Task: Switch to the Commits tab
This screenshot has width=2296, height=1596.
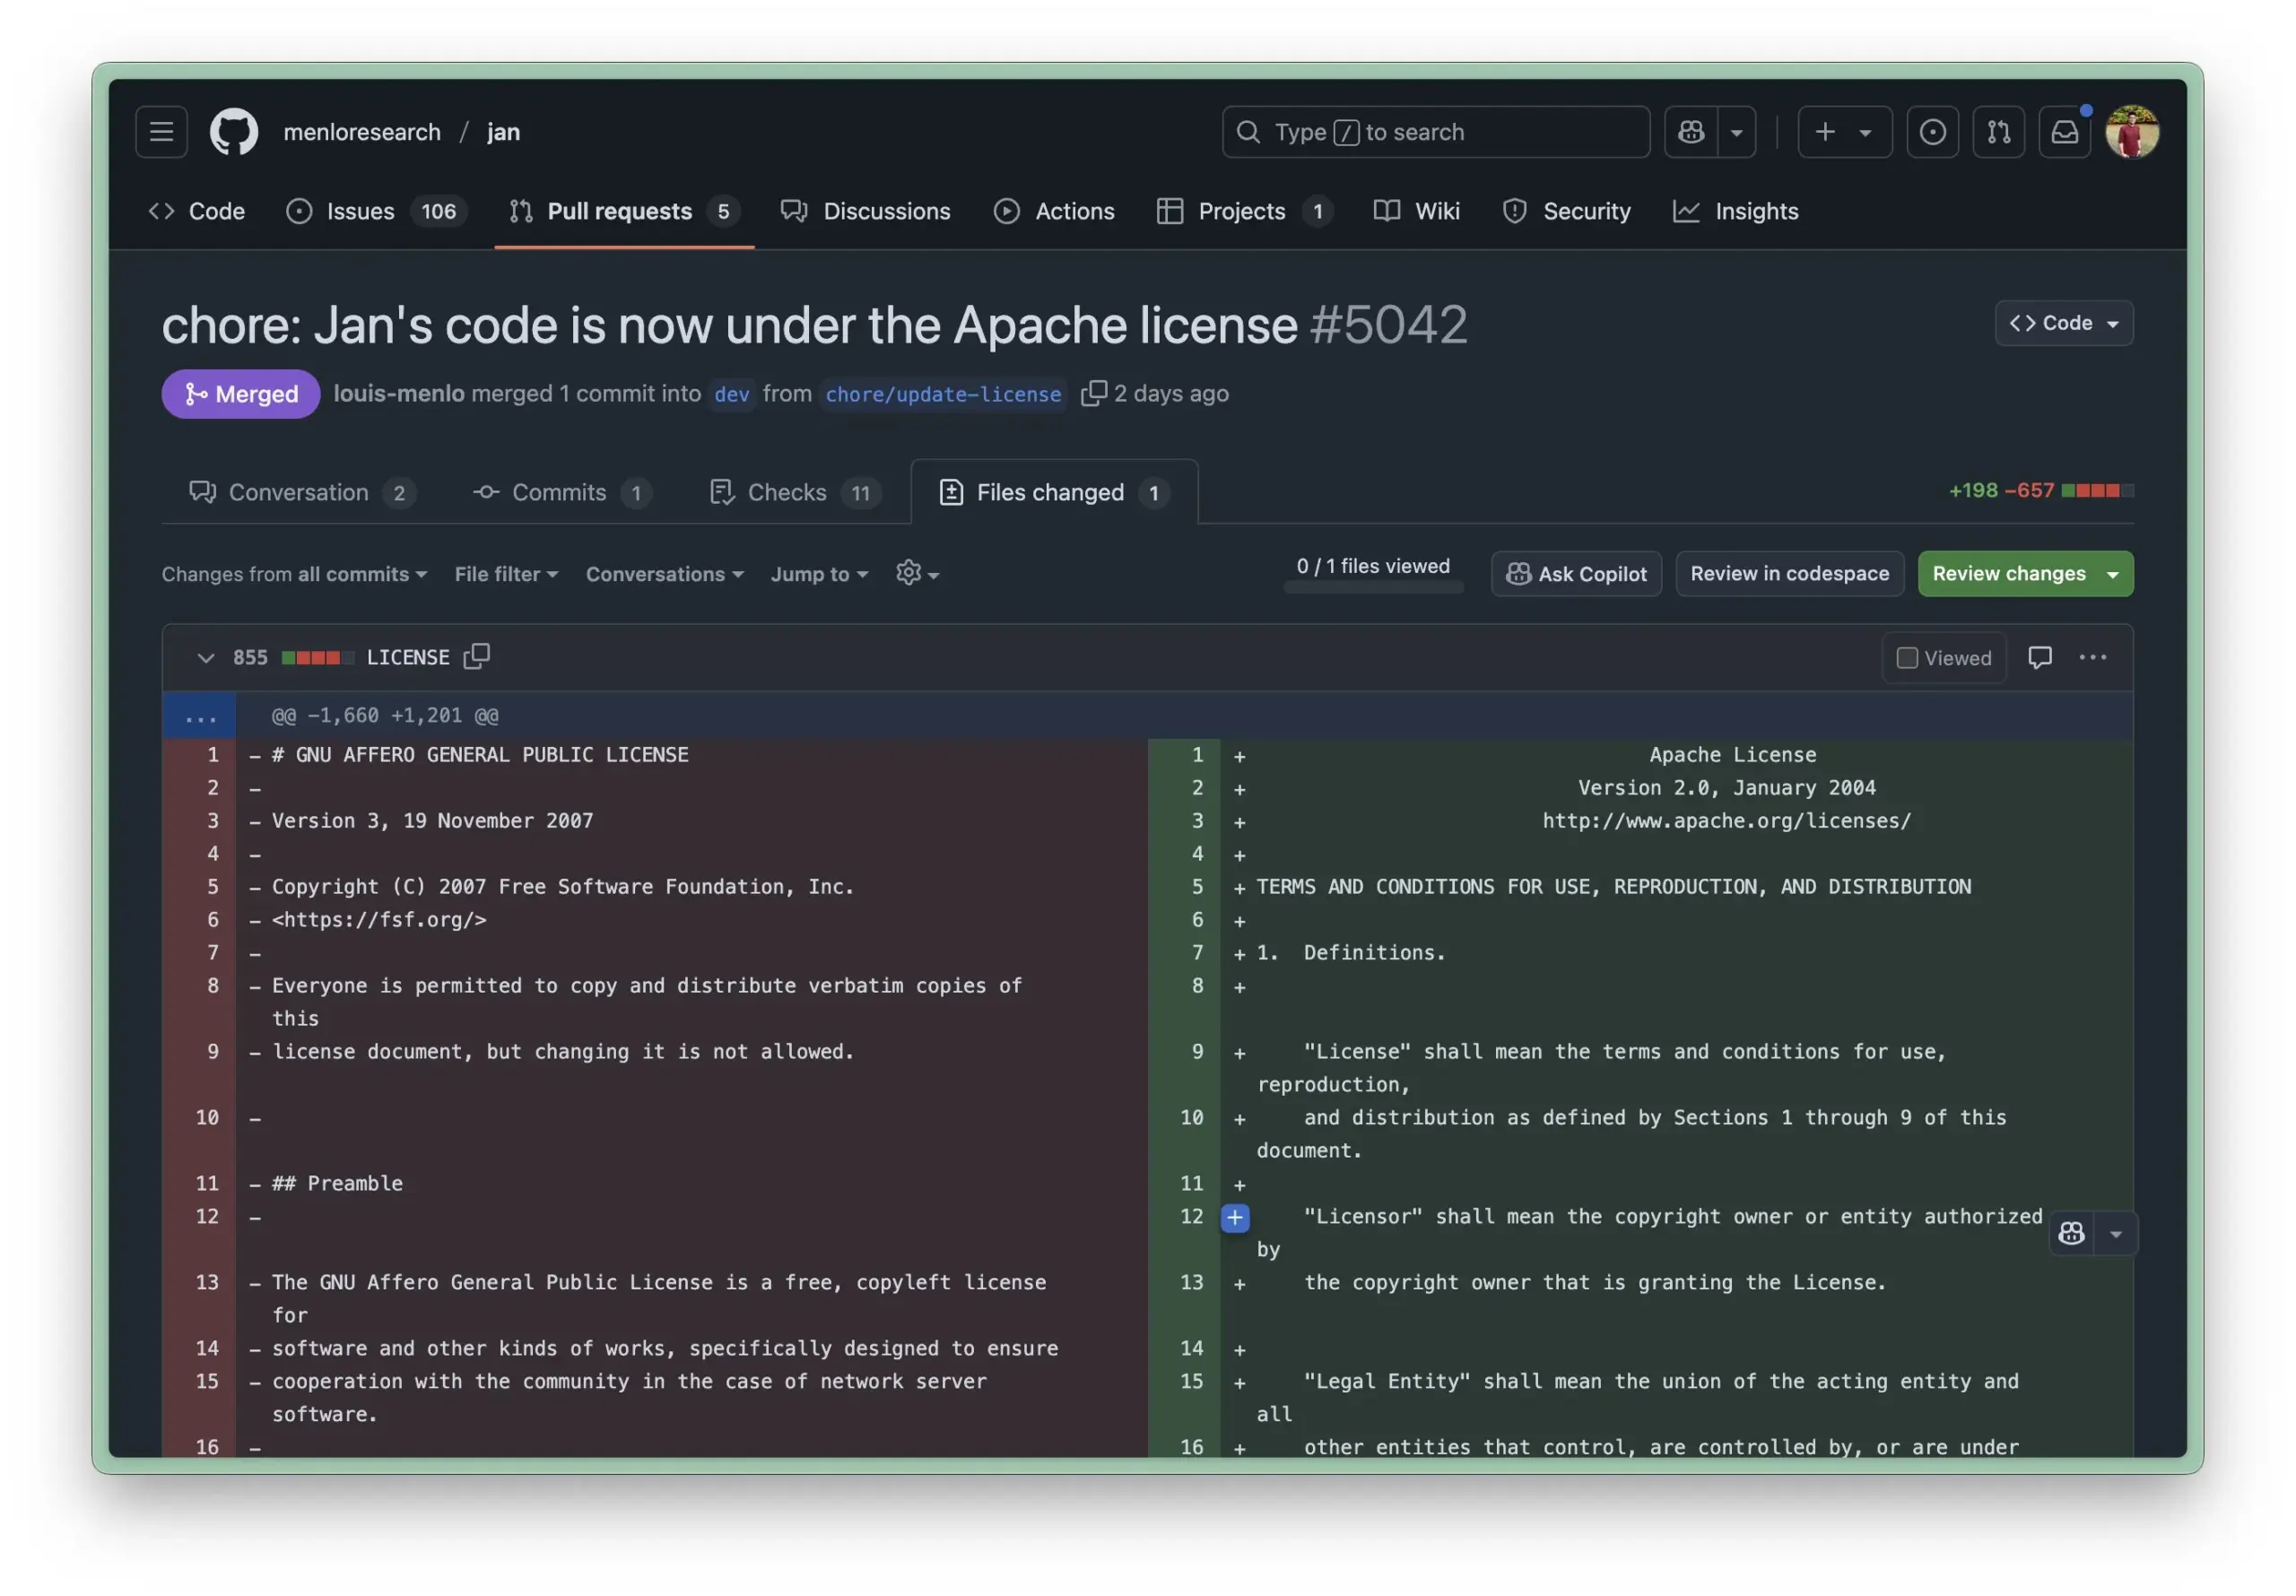Action: coord(562,492)
